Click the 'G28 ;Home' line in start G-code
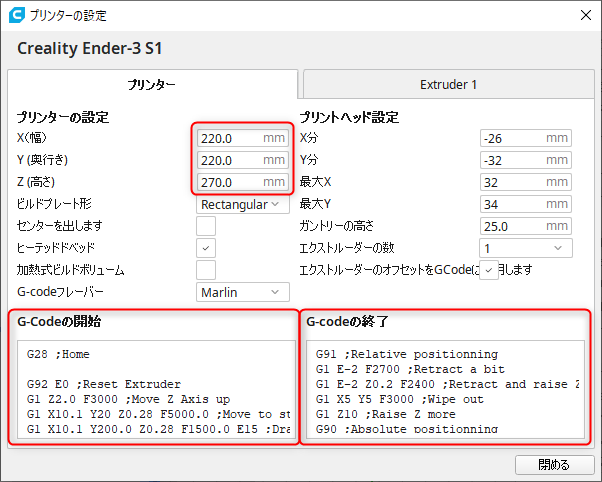 (58, 354)
